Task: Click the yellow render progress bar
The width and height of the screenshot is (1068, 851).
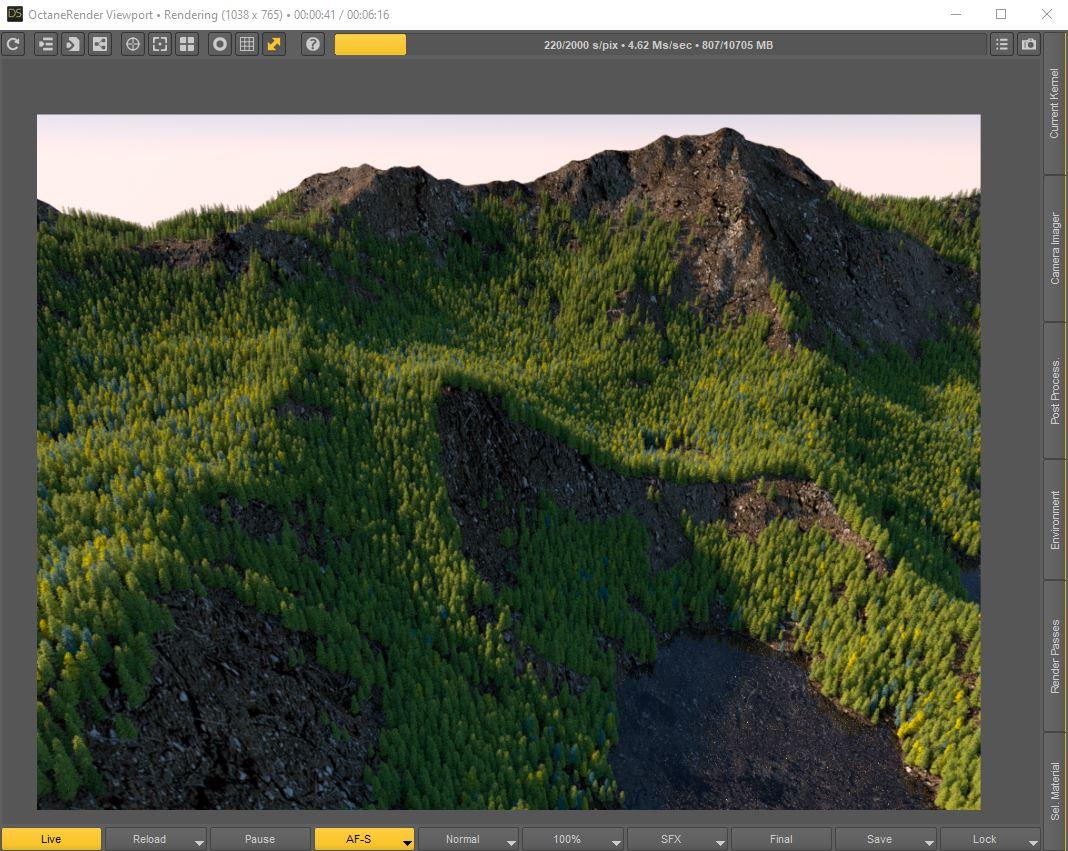Action: 370,45
